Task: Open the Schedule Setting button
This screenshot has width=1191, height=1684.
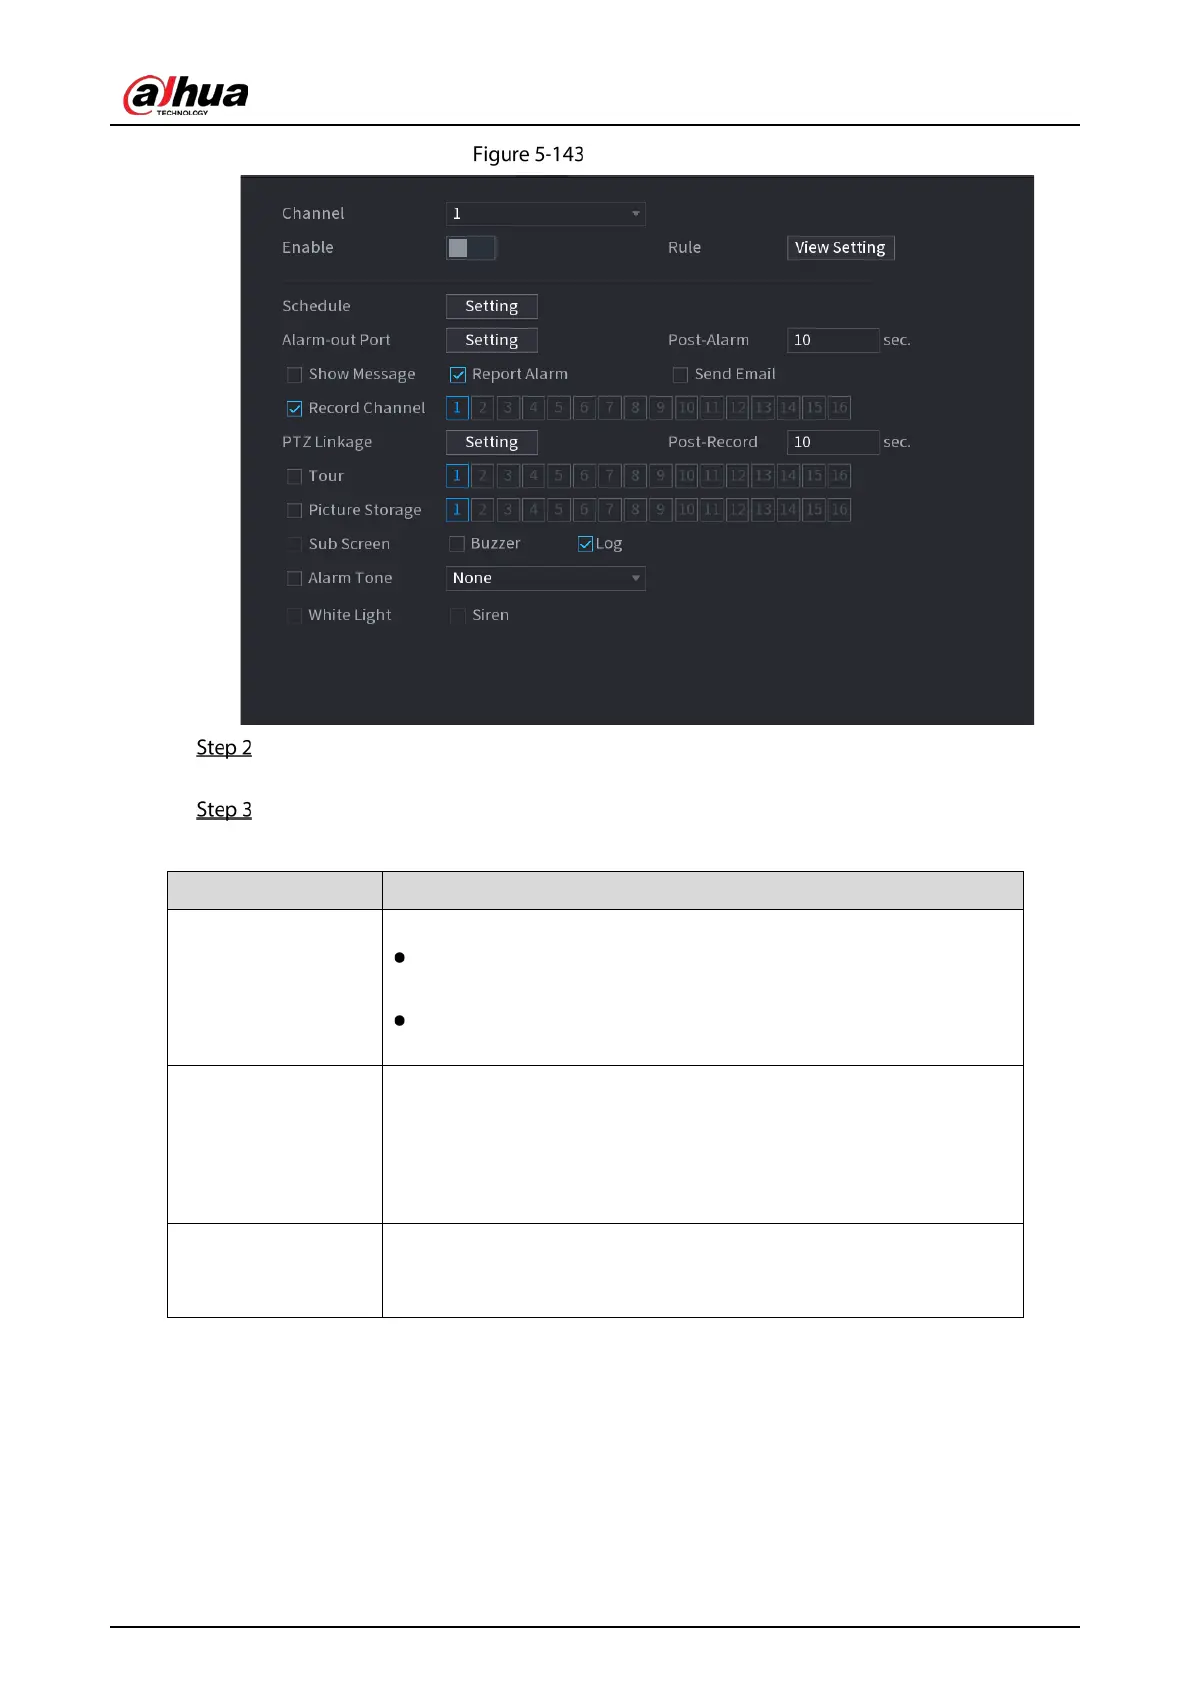Action: [x=491, y=306]
